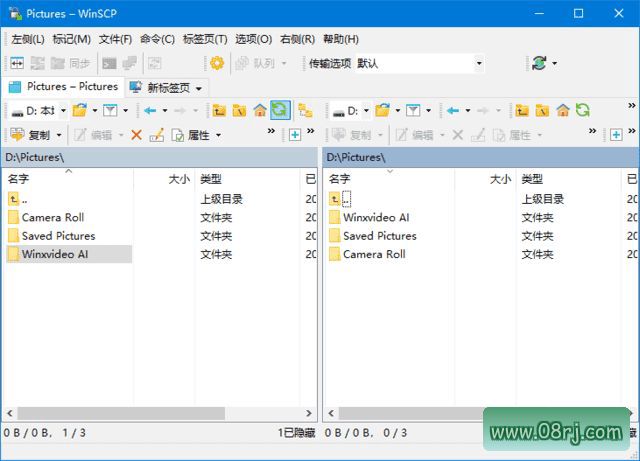
Task: Go to parent directory in left panel
Action: pos(219,110)
